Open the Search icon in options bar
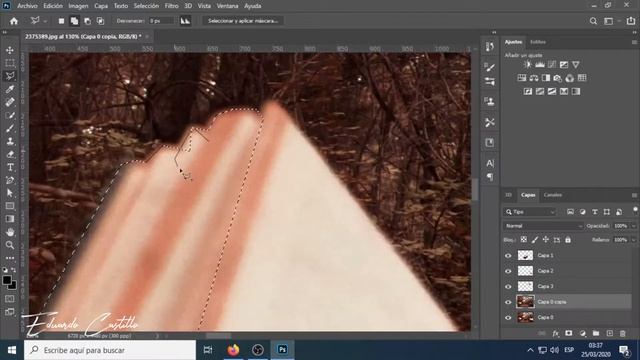The image size is (640, 360). click(593, 21)
